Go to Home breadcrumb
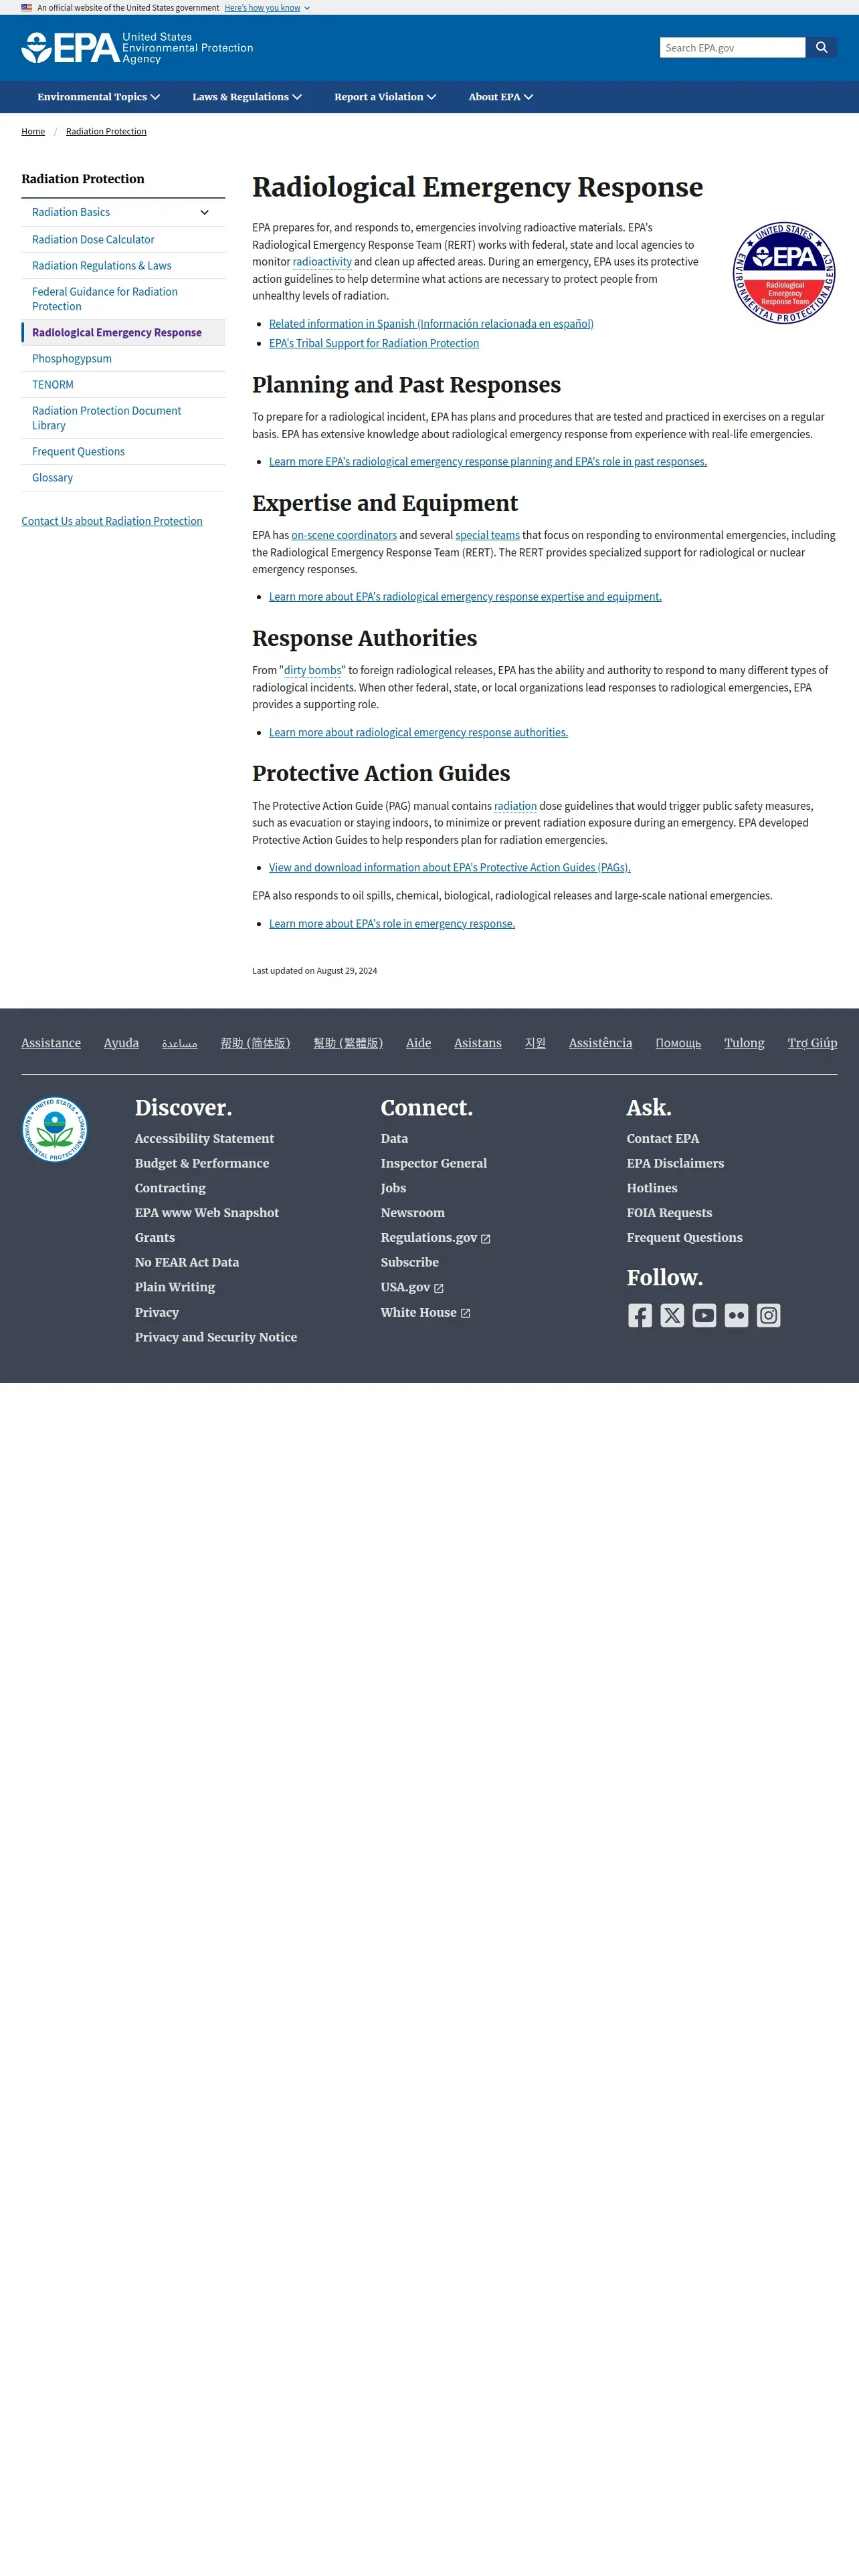 (33, 131)
